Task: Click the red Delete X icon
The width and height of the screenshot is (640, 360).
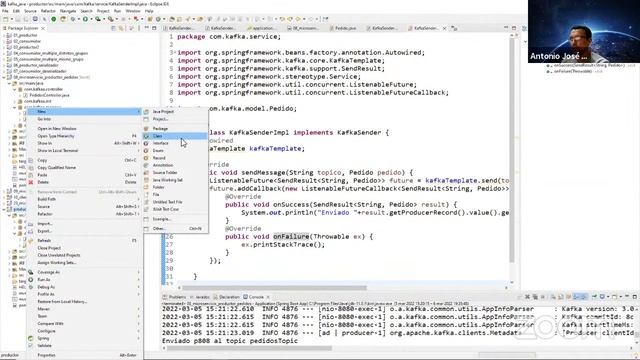Action: tap(31, 182)
